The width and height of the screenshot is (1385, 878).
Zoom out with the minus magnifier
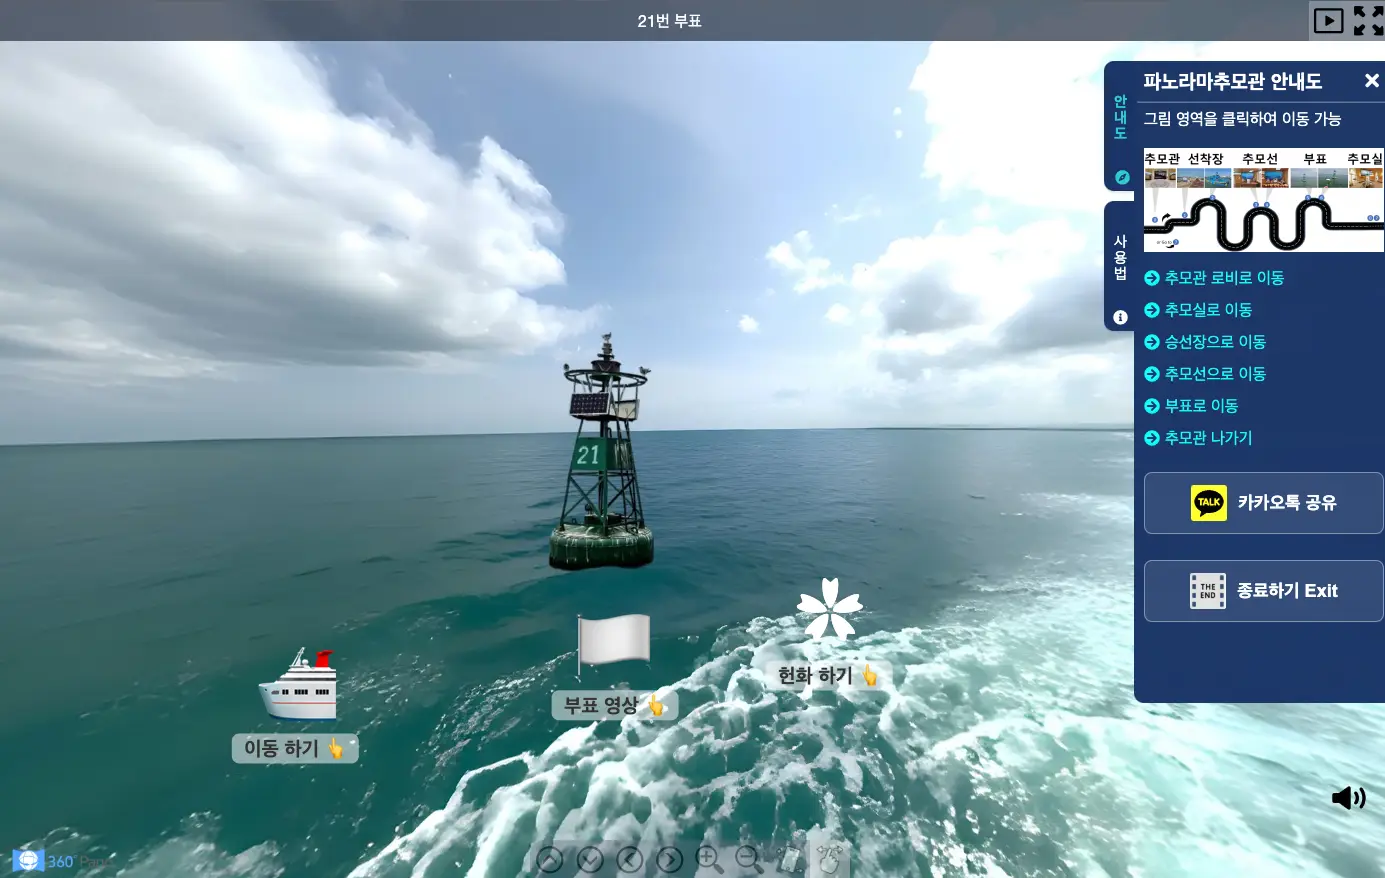click(x=749, y=859)
